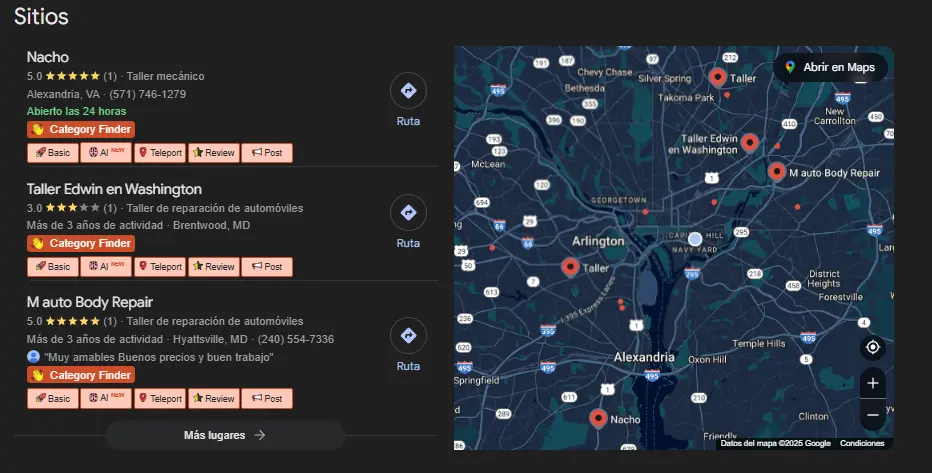932x473 pixels.
Task: Click Teleport button under Nacho
Action: coord(160,153)
